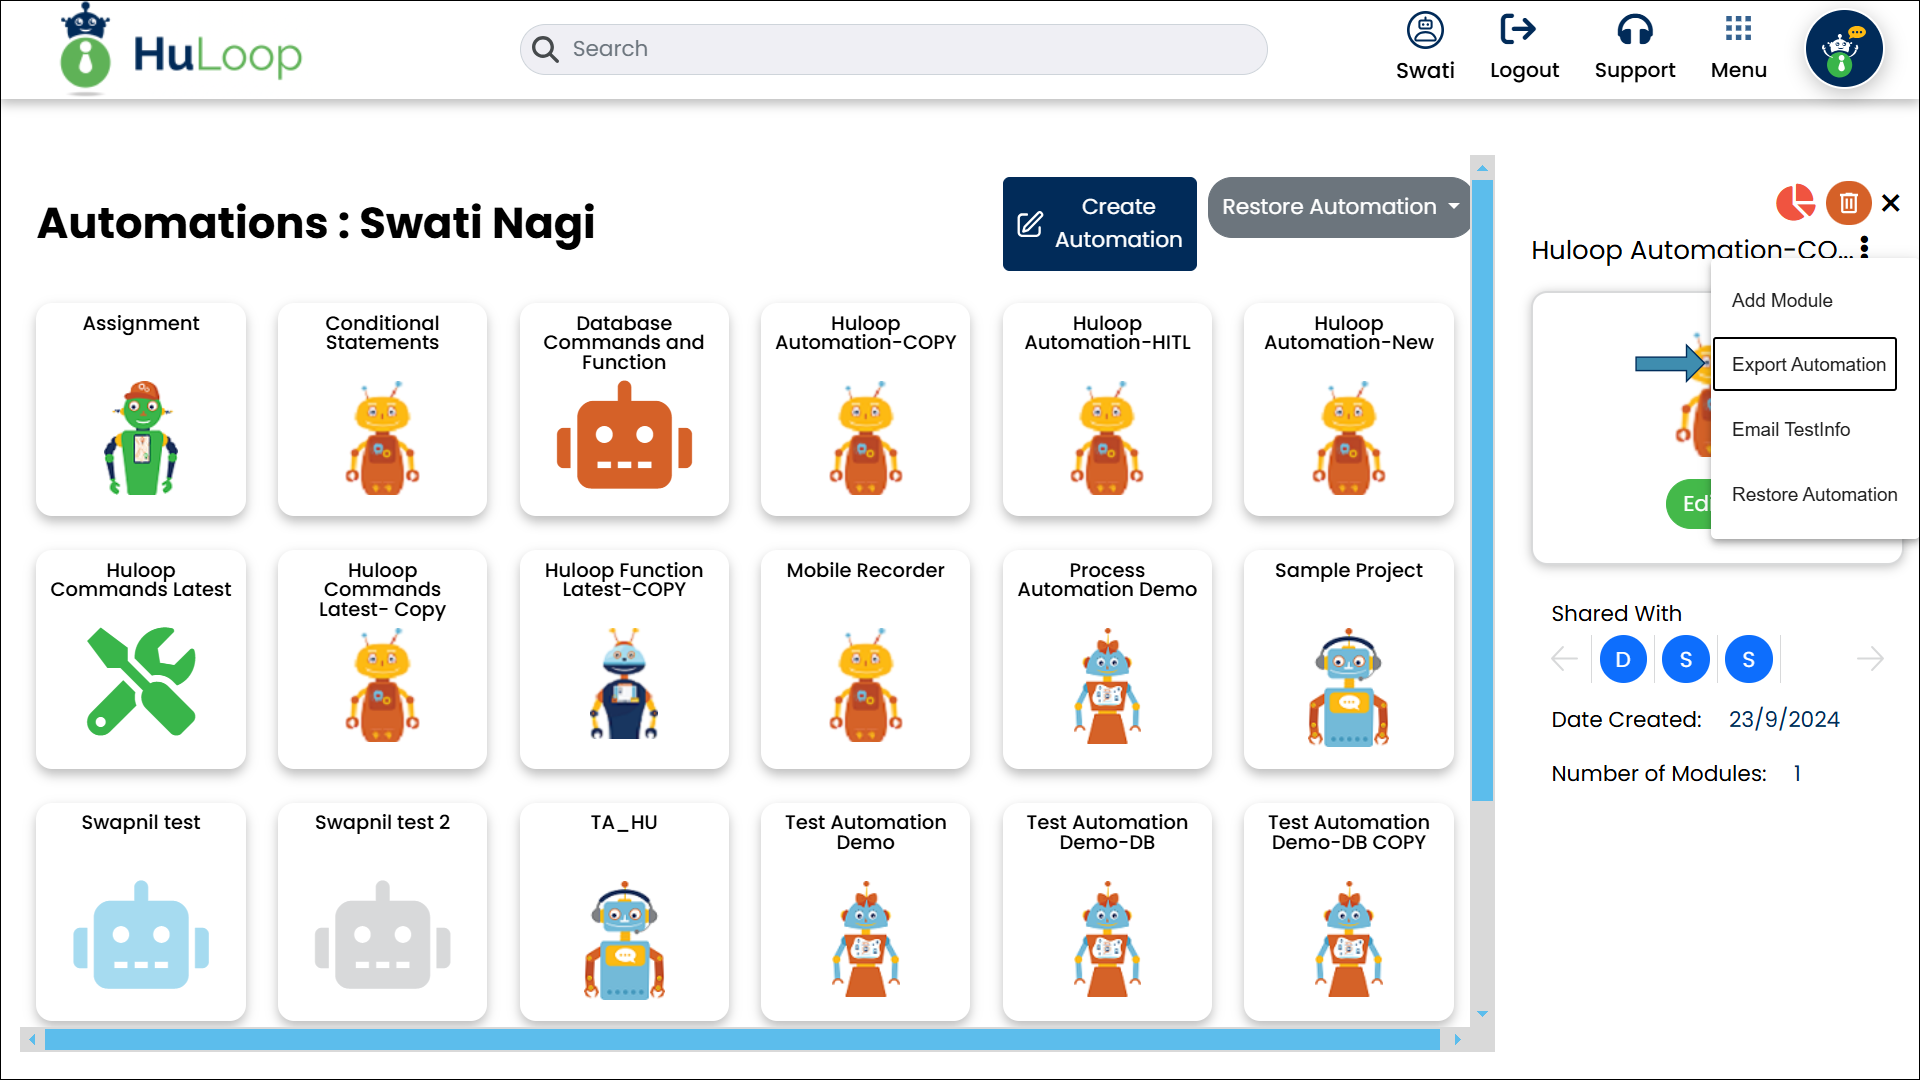Open the Conditional Statements automation
This screenshot has height=1080, width=1920.
[382, 409]
